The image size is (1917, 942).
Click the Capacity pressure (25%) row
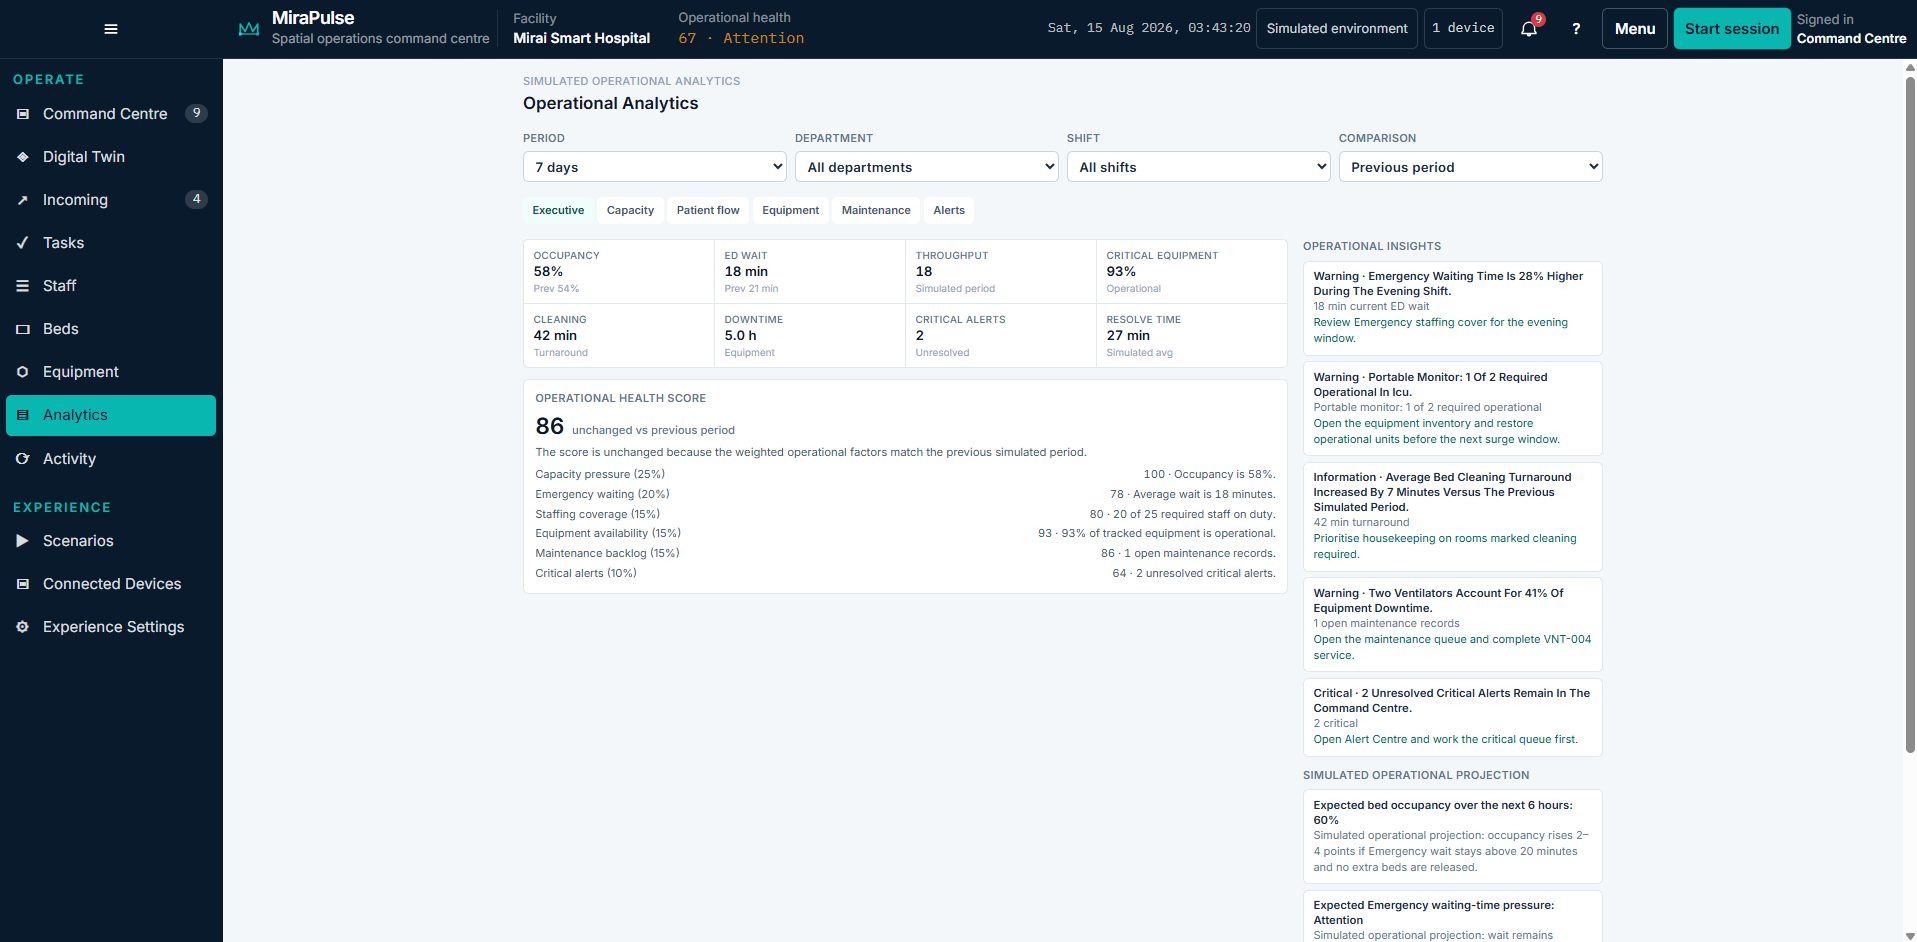tap(905, 474)
